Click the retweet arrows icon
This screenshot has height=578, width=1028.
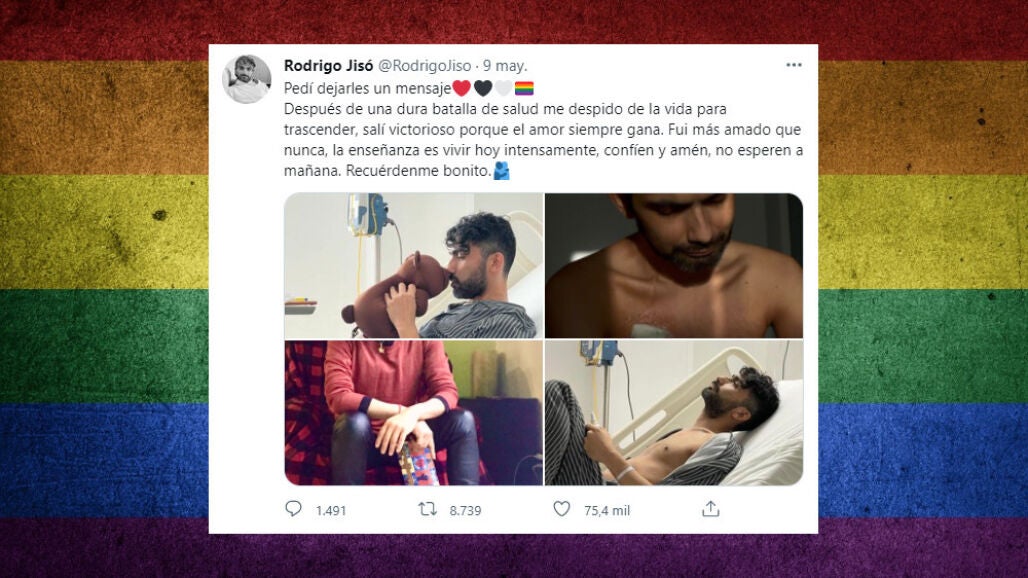click(x=427, y=509)
